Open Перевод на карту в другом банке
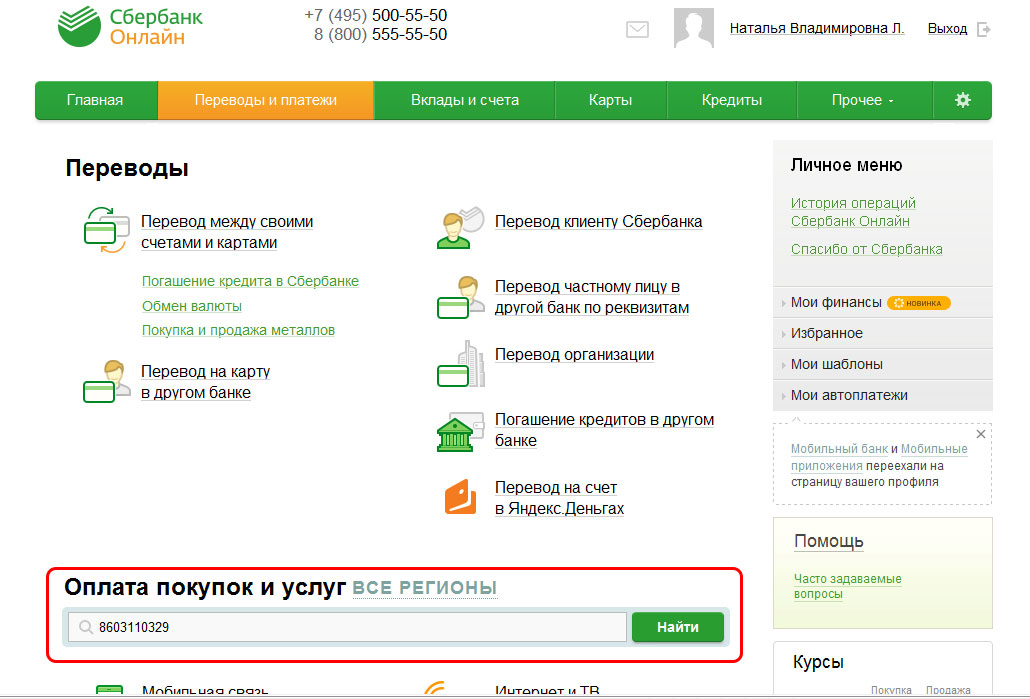 coord(206,382)
